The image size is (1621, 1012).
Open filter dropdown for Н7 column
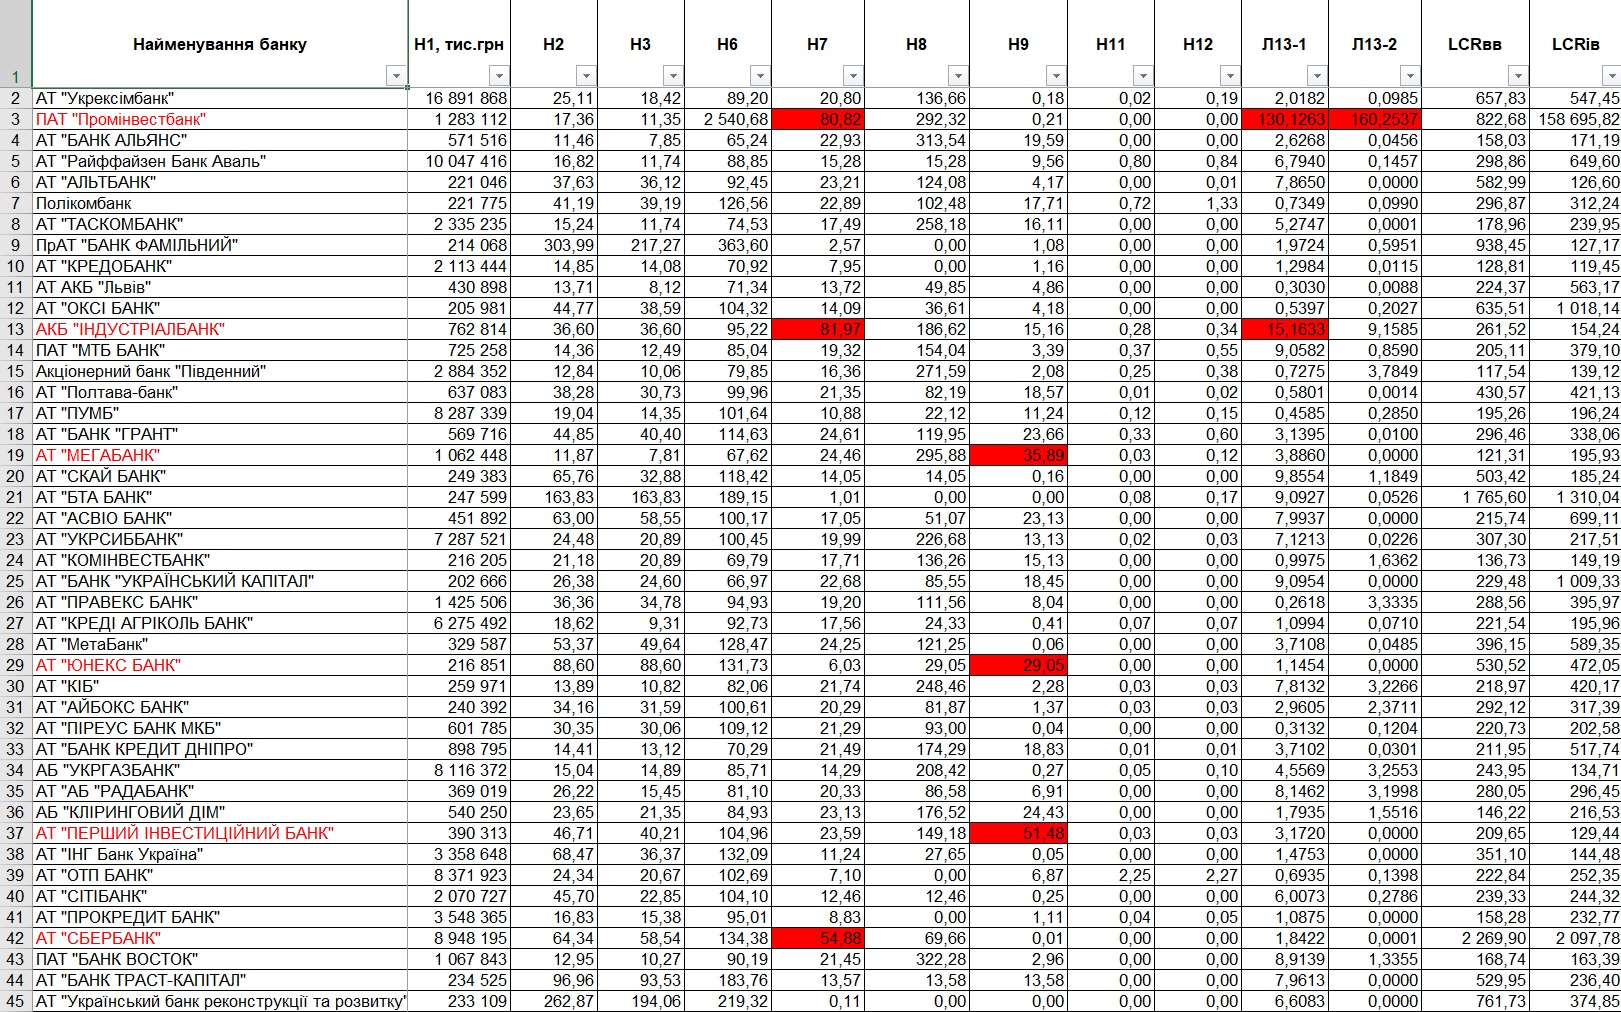pyautogui.click(x=853, y=76)
